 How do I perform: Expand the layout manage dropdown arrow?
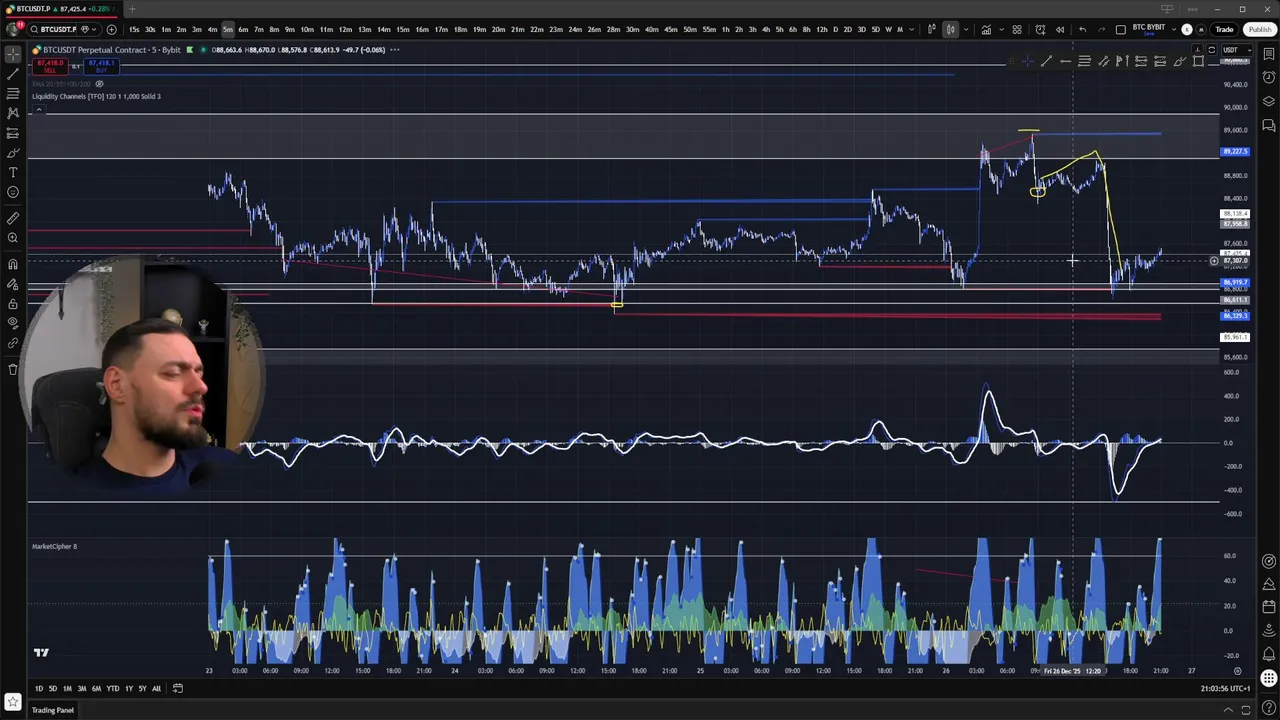click(x=1173, y=29)
